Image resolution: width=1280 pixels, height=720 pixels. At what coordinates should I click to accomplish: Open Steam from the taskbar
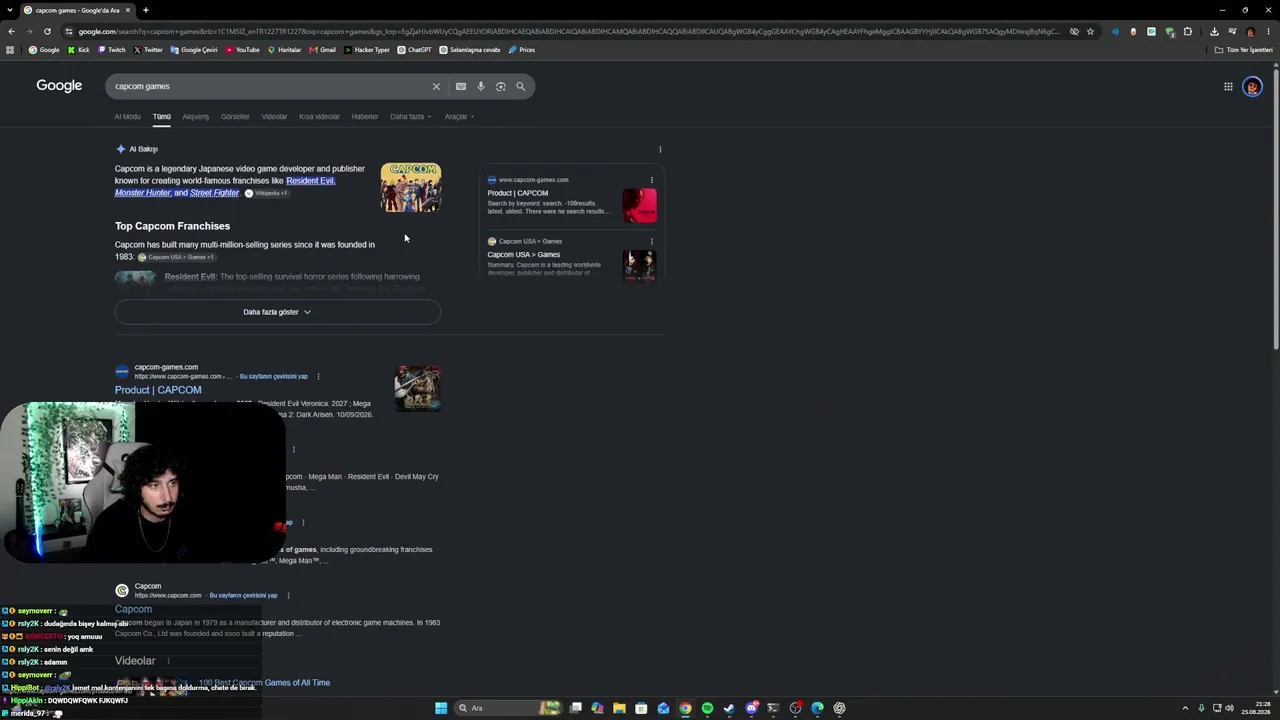click(x=729, y=708)
